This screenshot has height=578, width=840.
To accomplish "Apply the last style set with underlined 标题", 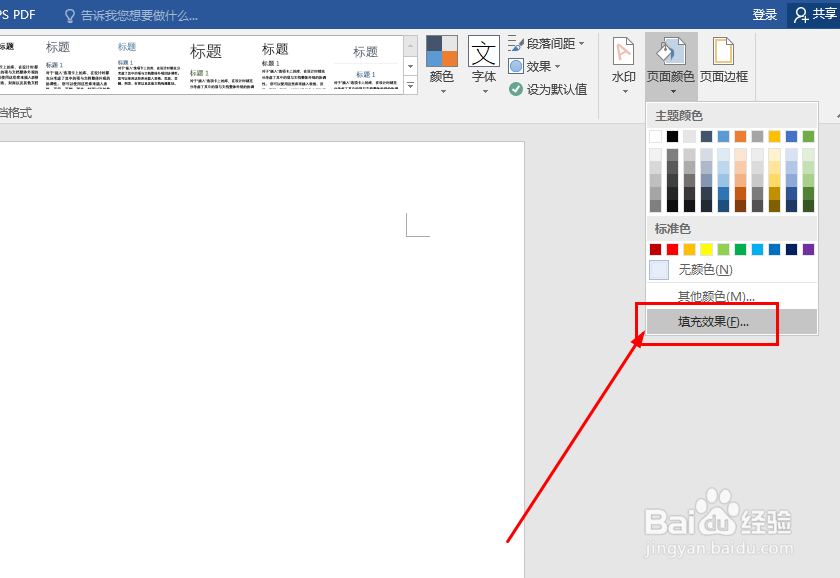I will coord(366,65).
